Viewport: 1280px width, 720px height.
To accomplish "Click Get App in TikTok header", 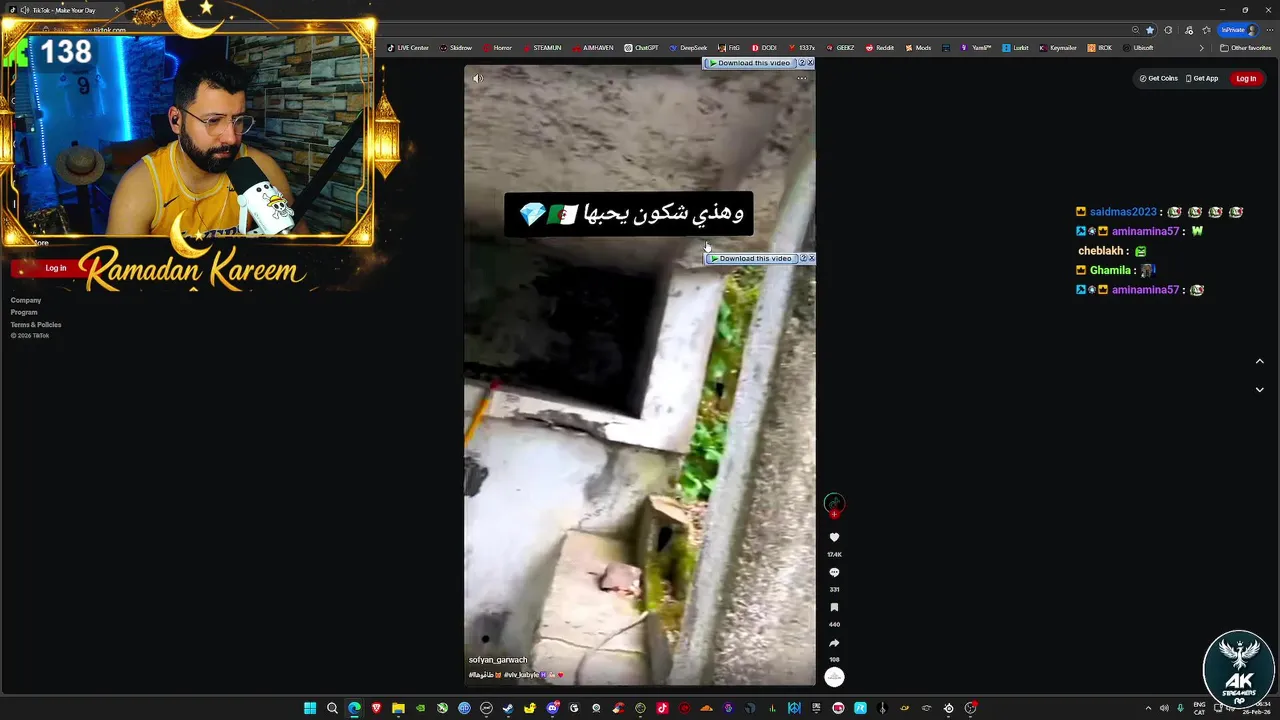I will tap(1201, 78).
